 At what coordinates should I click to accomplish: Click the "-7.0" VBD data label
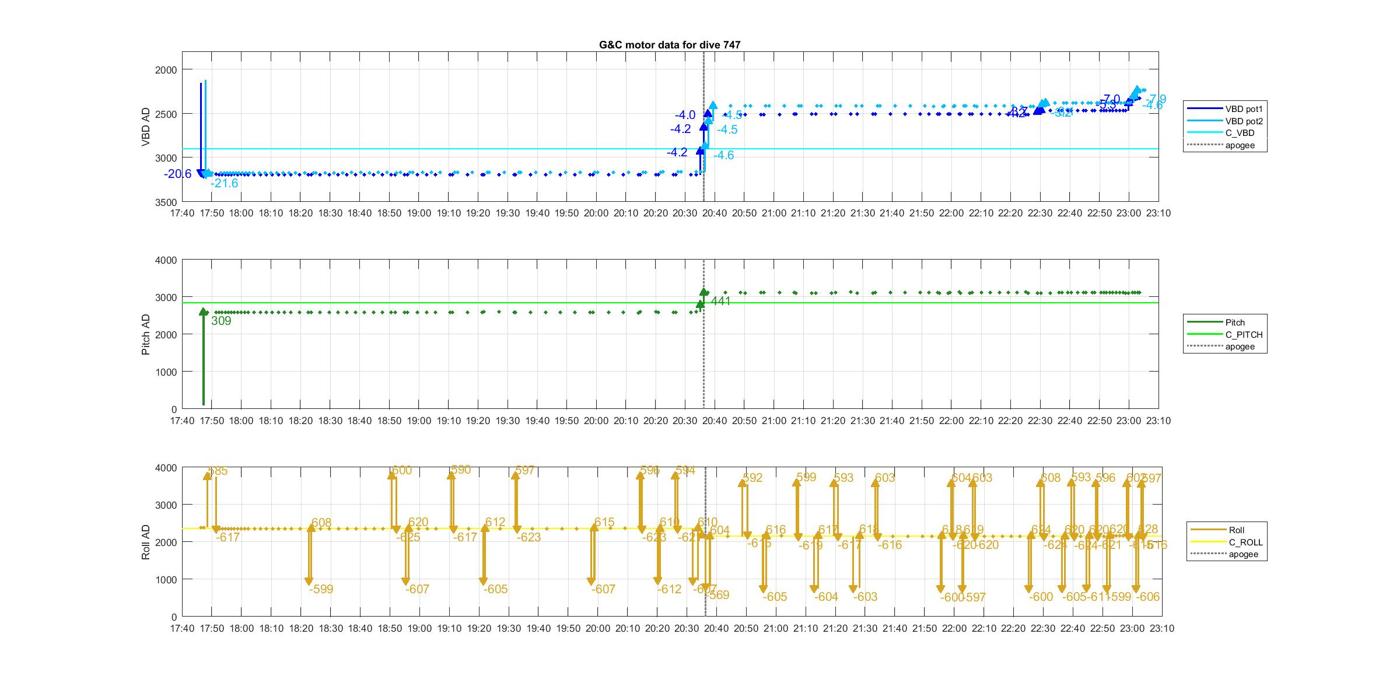pos(1112,99)
